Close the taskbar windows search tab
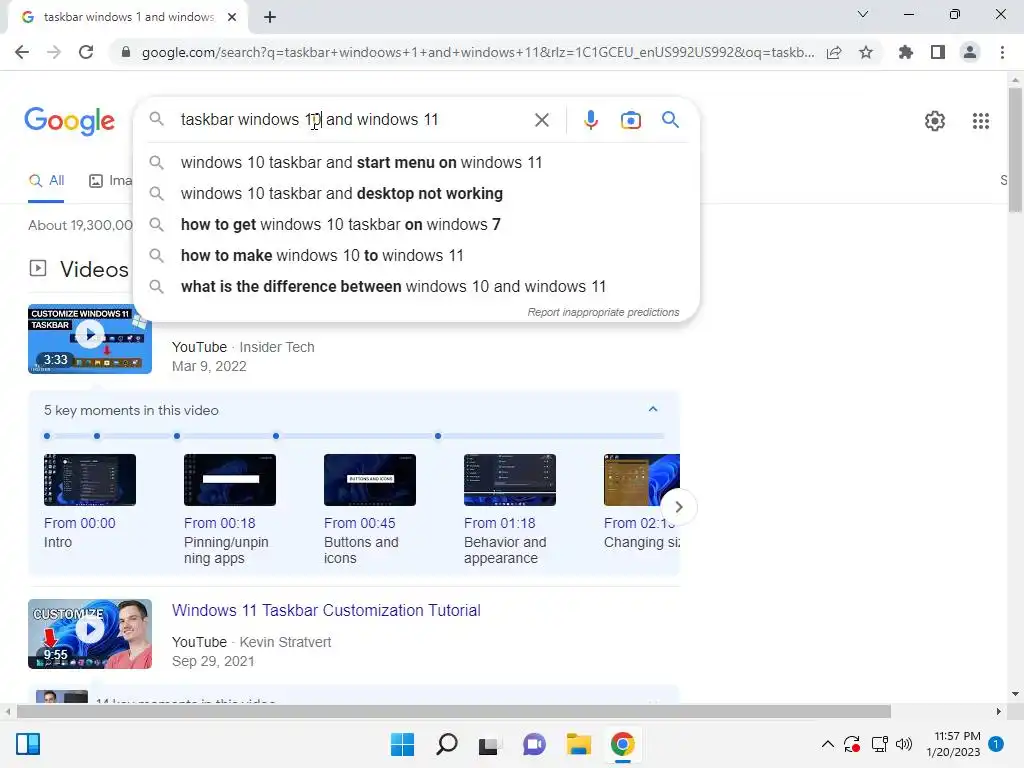This screenshot has height=768, width=1024. pyautogui.click(x=232, y=17)
